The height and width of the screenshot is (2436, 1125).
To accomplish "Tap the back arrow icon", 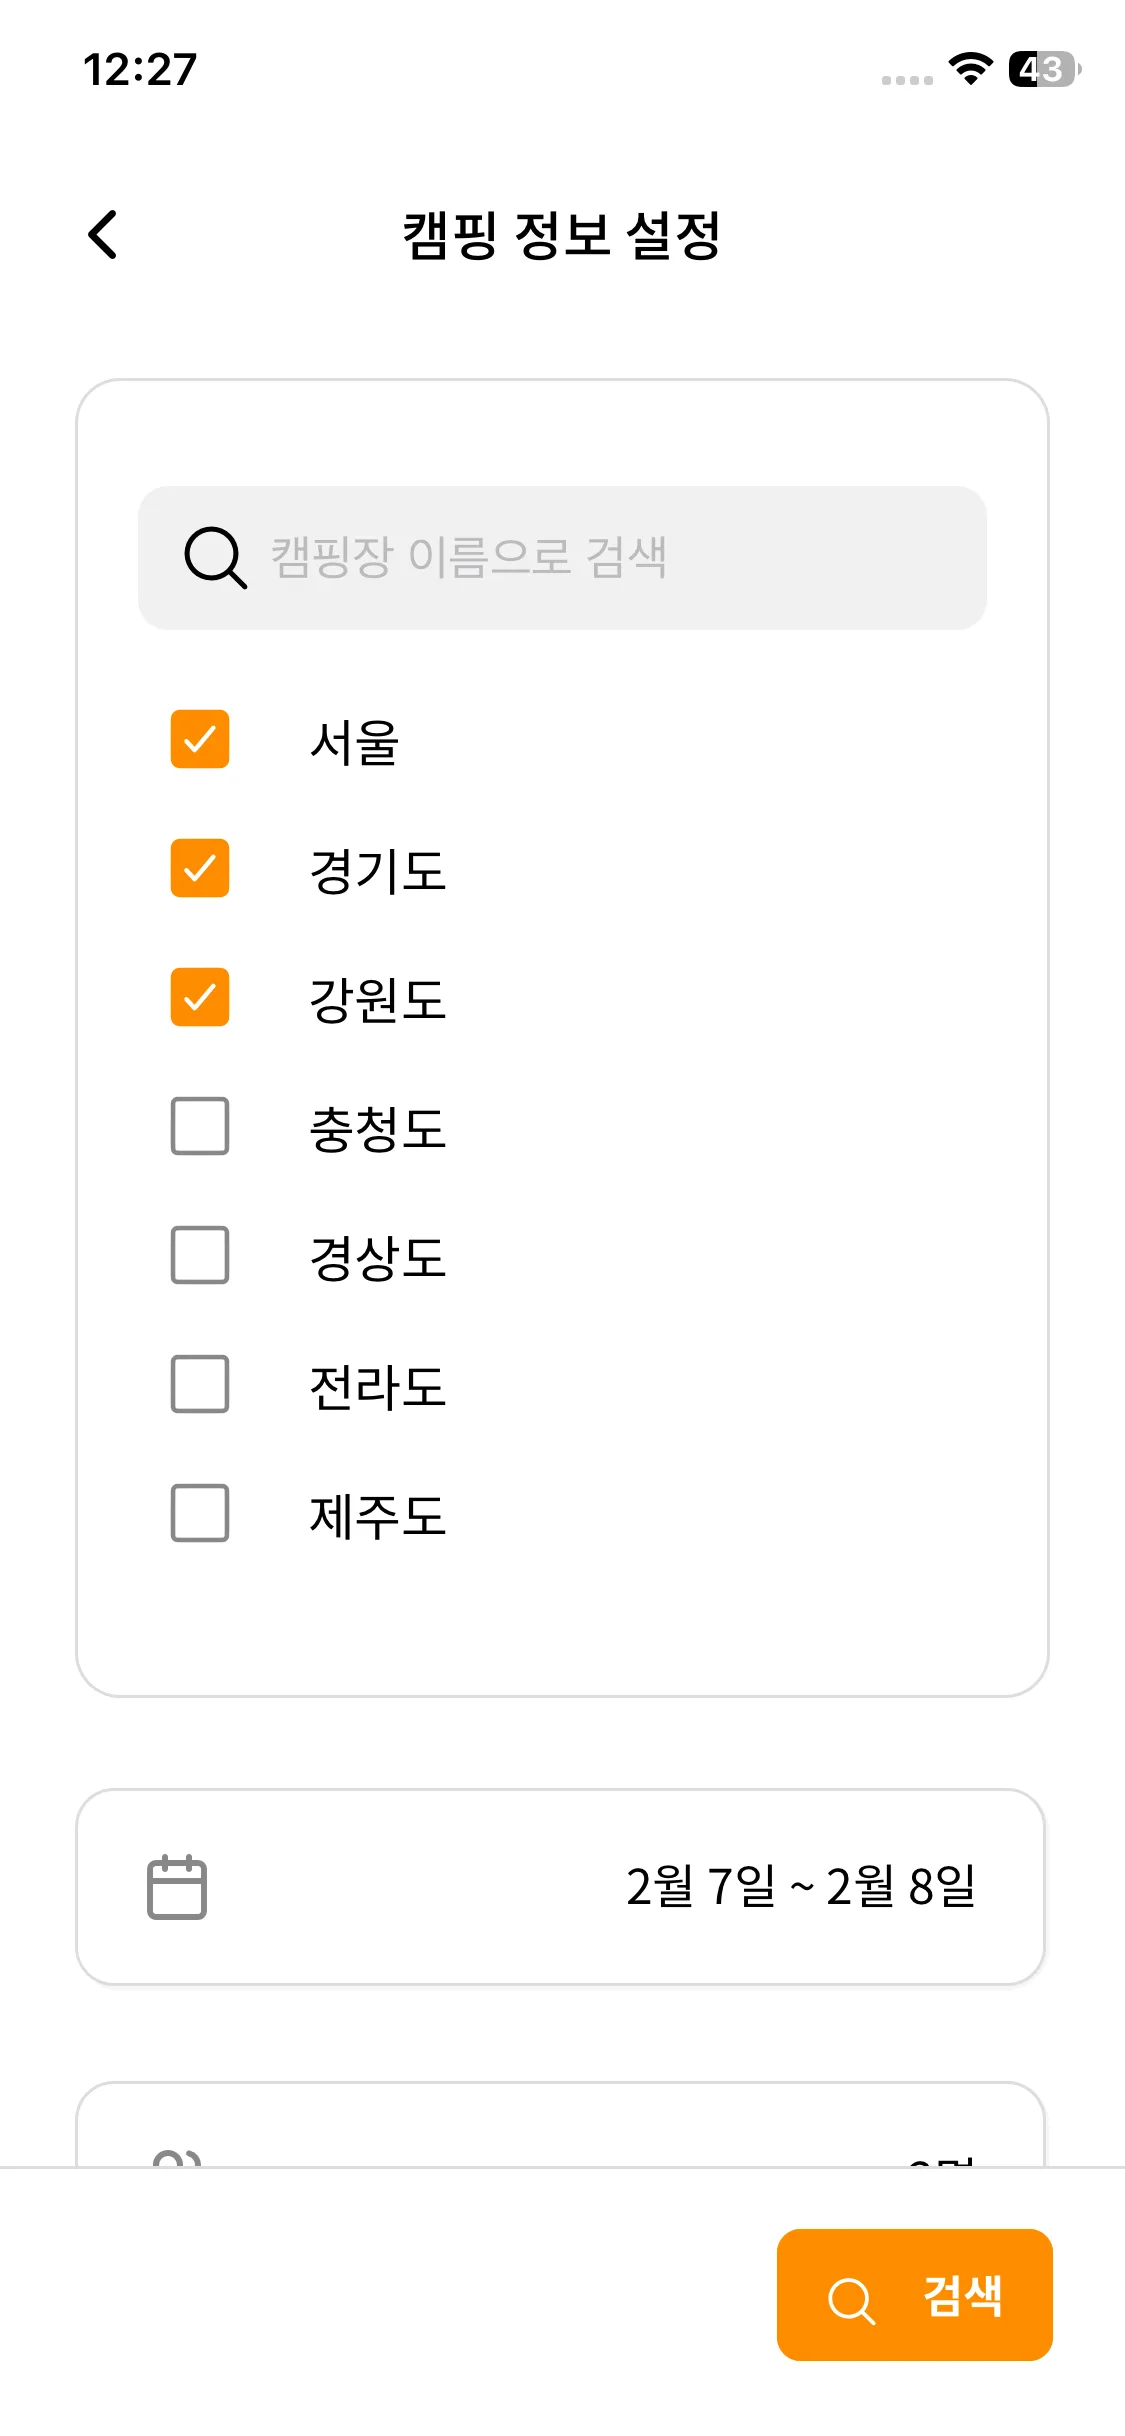I will pos(103,235).
